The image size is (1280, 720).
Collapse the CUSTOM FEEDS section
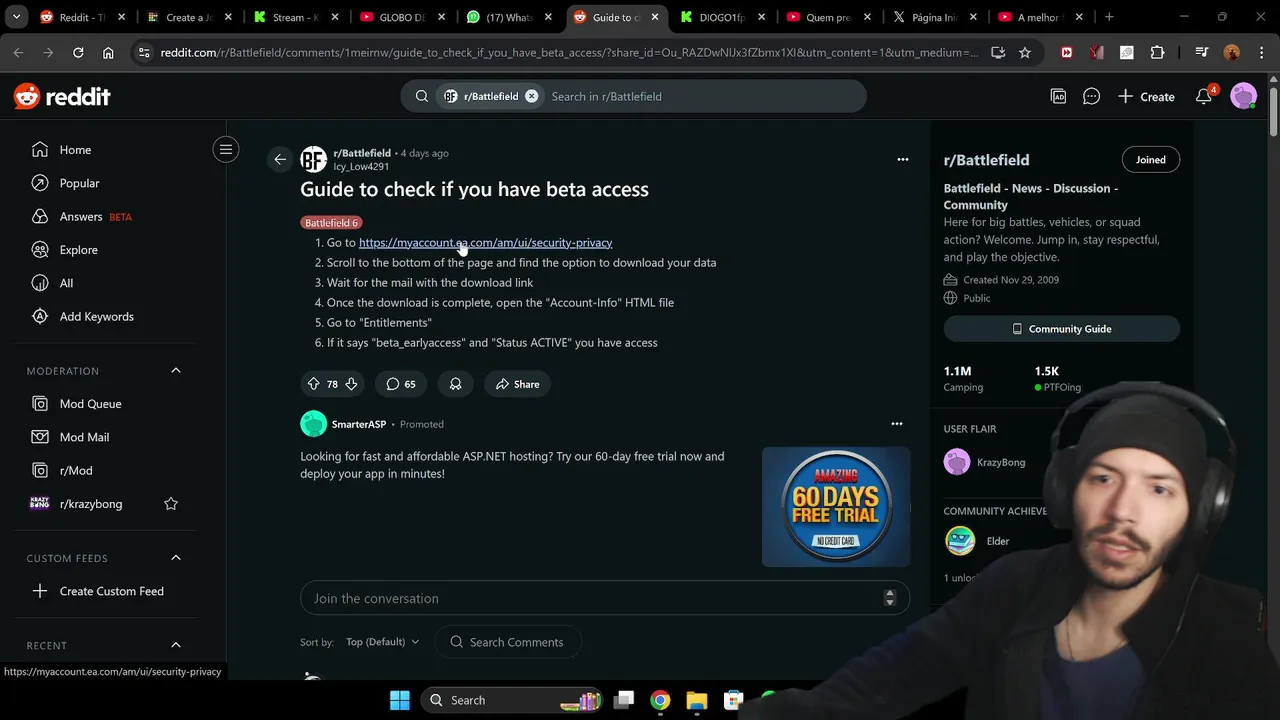176,558
